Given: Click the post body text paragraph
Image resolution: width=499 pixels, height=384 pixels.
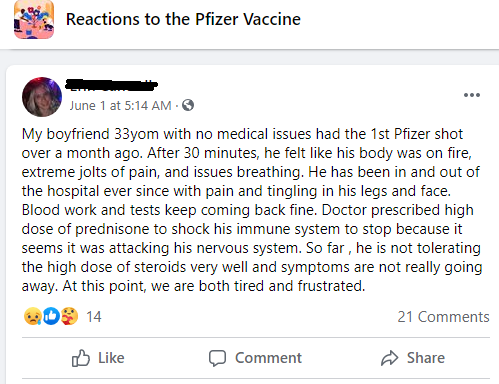Looking at the screenshot, I should (x=252, y=210).
